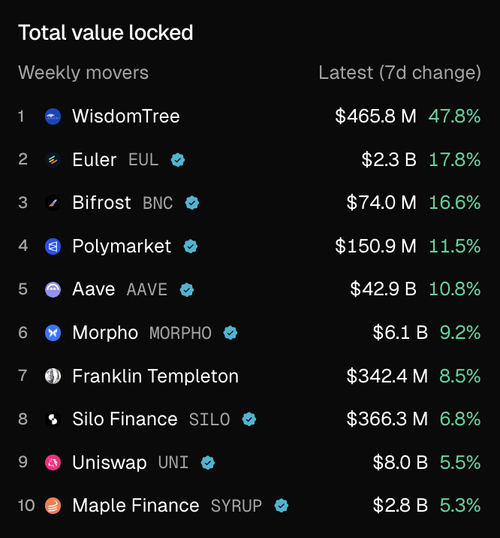Select the MORPHO ticker label
500x538 pixels.
(181, 333)
